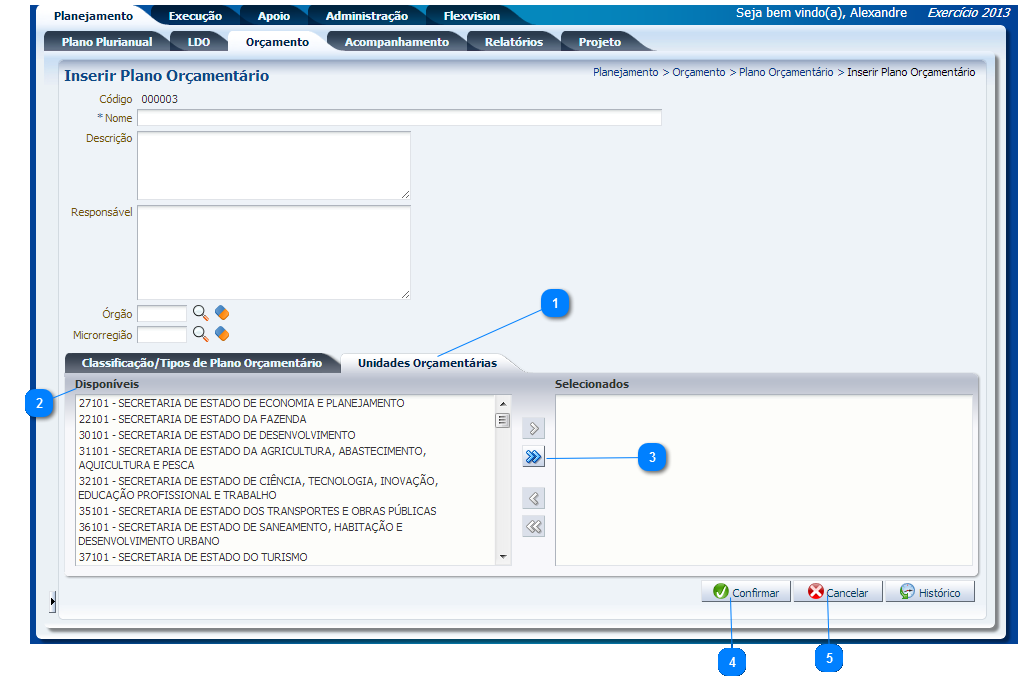Click the Plano Orçamentário breadcrumb link
This screenshot has width=1031, height=685.
coord(785,72)
